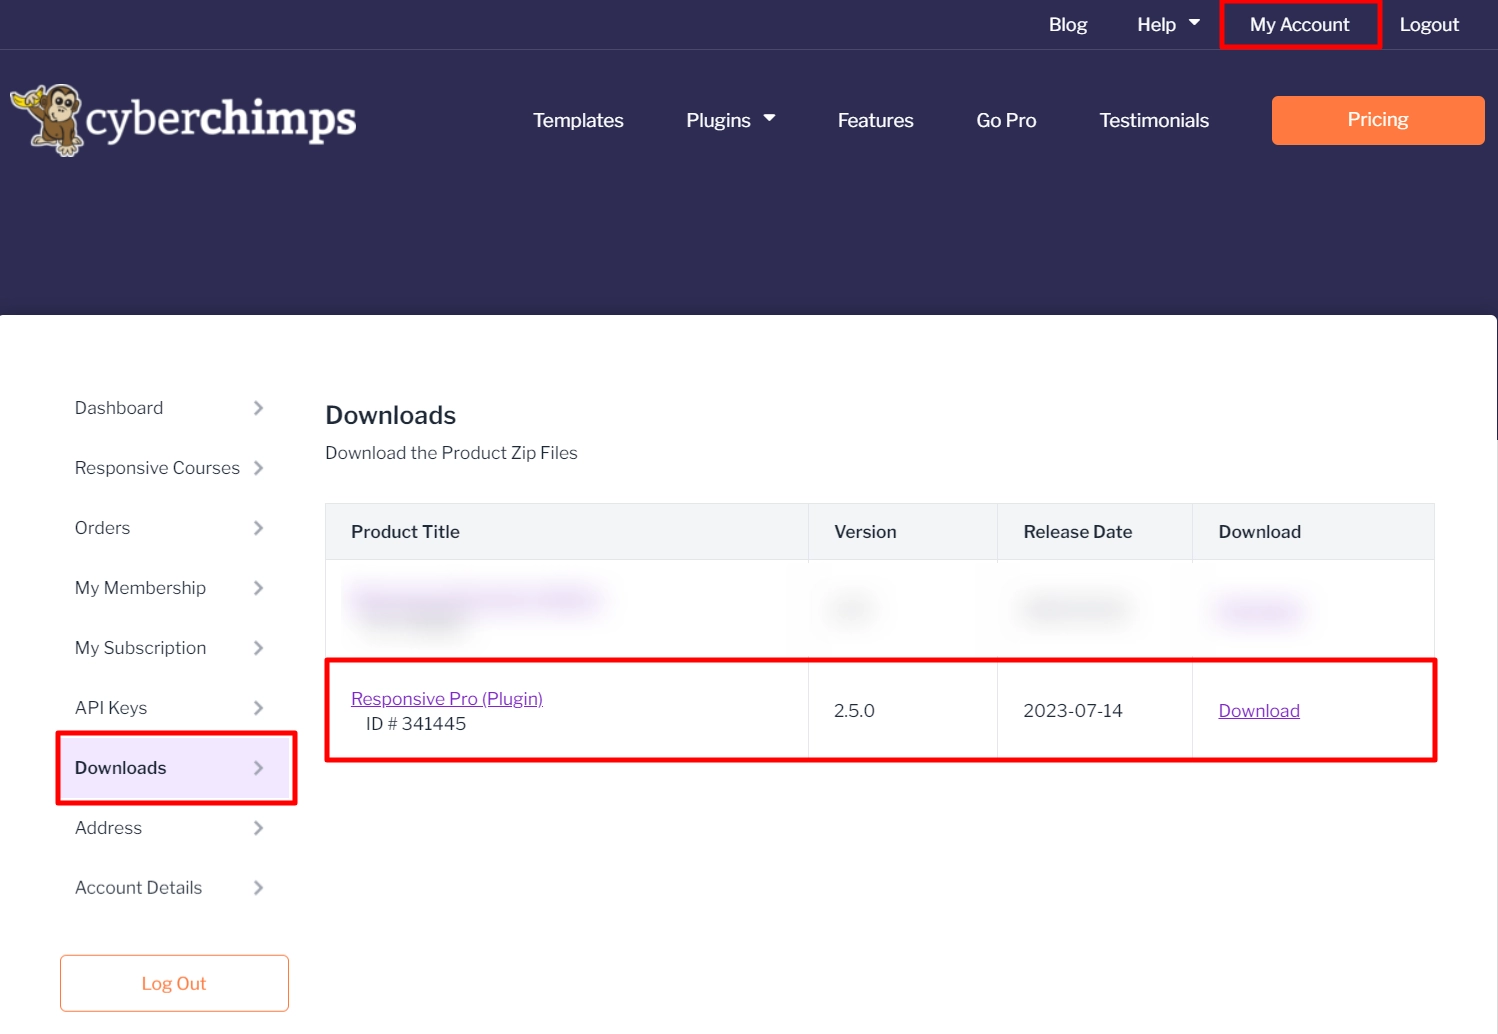Open the Responsive Pro (Plugin) product page

click(447, 698)
